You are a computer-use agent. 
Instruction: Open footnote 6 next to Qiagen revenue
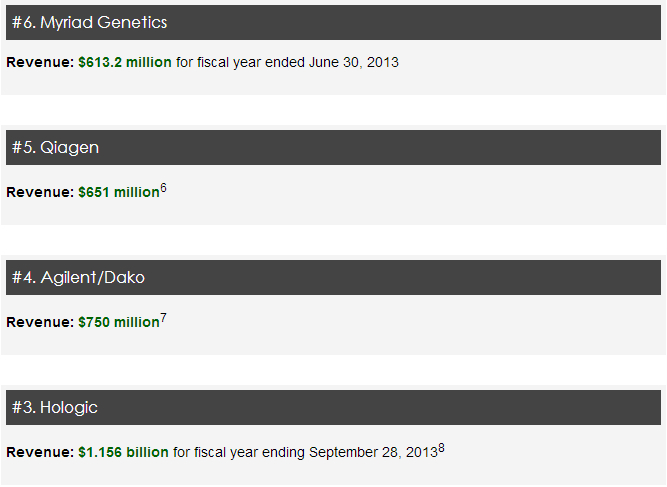163,188
